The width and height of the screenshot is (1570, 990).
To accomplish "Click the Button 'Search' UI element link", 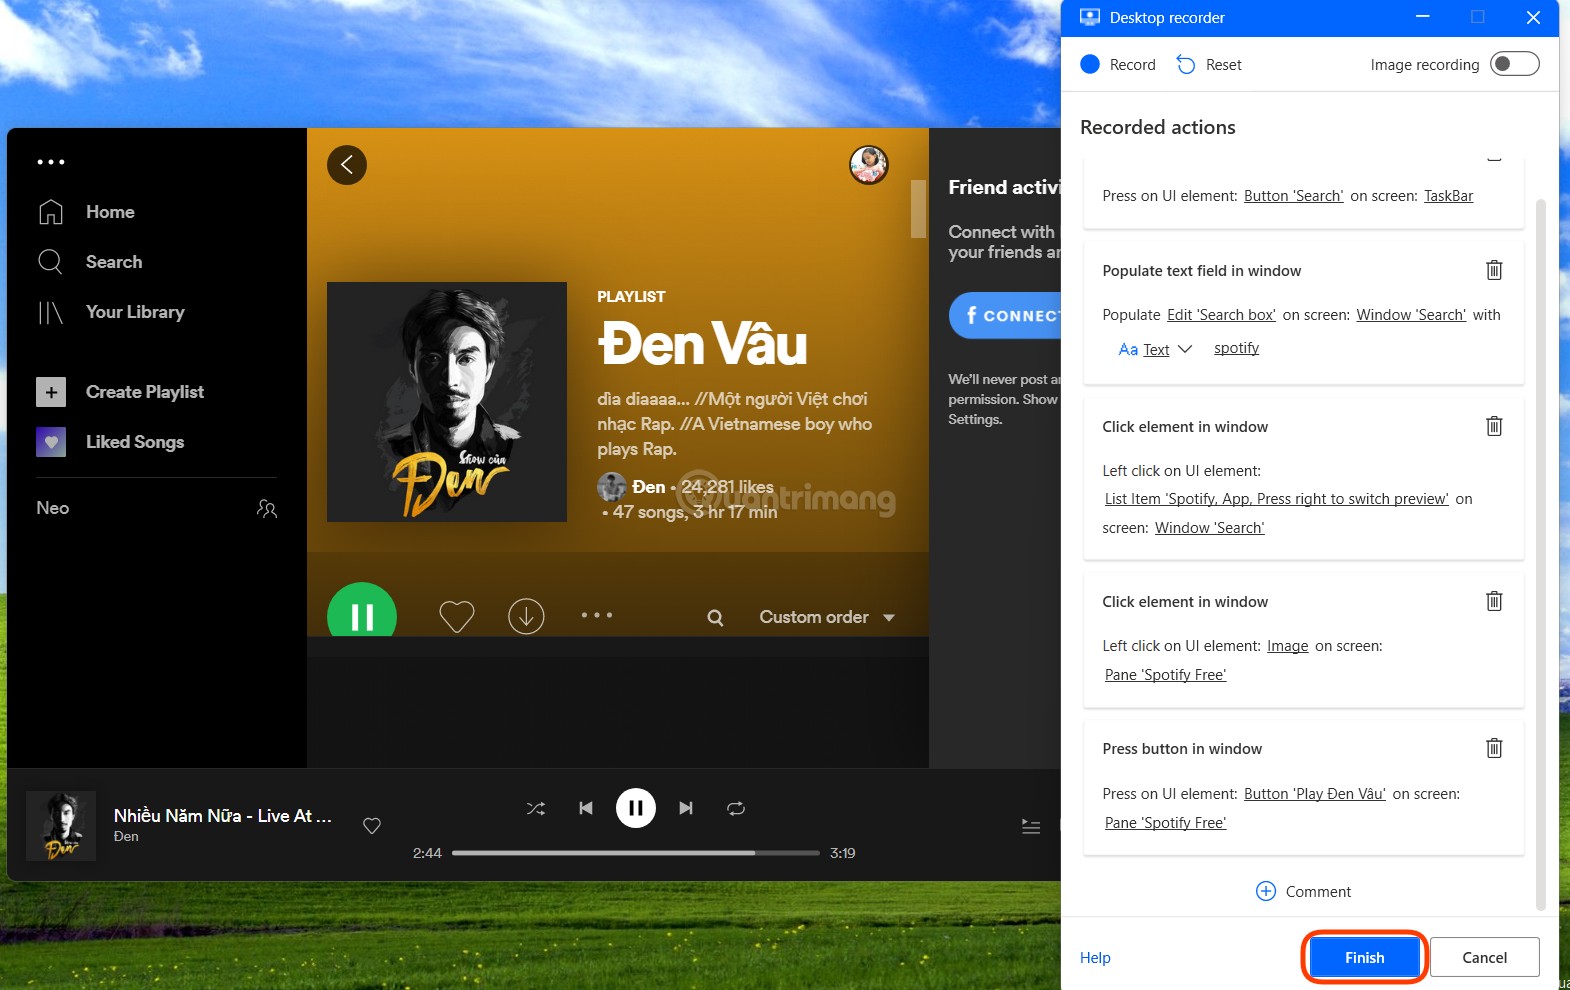I will (1293, 196).
